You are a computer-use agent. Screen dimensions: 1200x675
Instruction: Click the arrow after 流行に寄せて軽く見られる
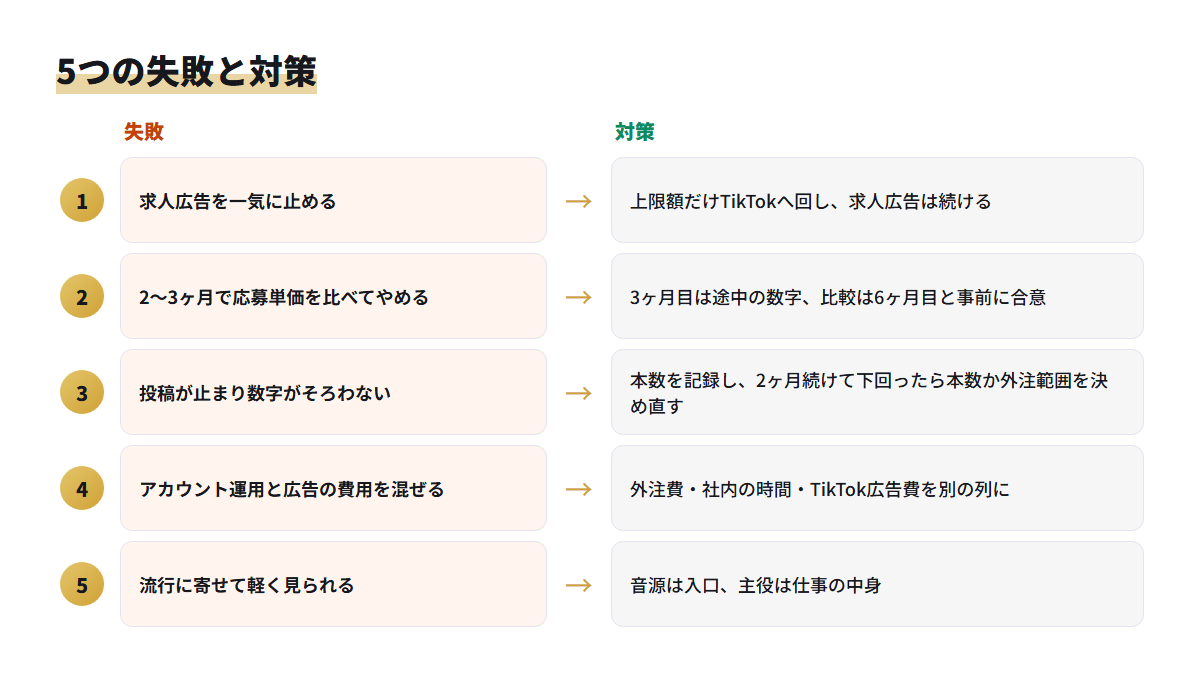point(579,585)
